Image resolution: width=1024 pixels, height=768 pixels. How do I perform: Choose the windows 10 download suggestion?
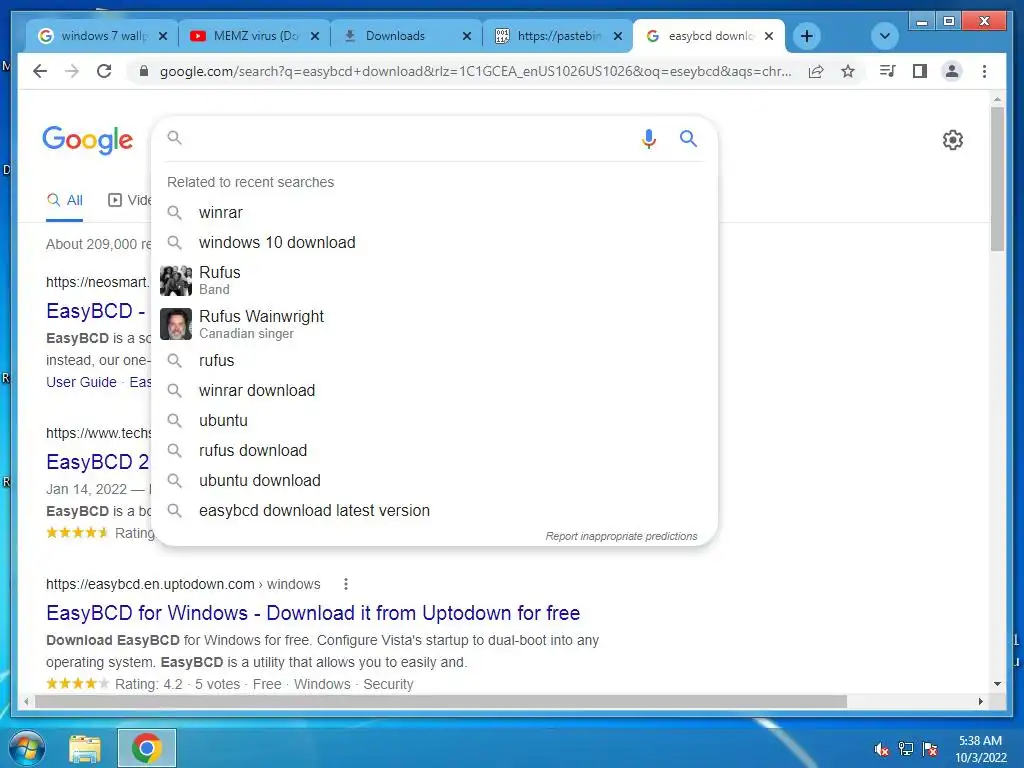[434, 242]
